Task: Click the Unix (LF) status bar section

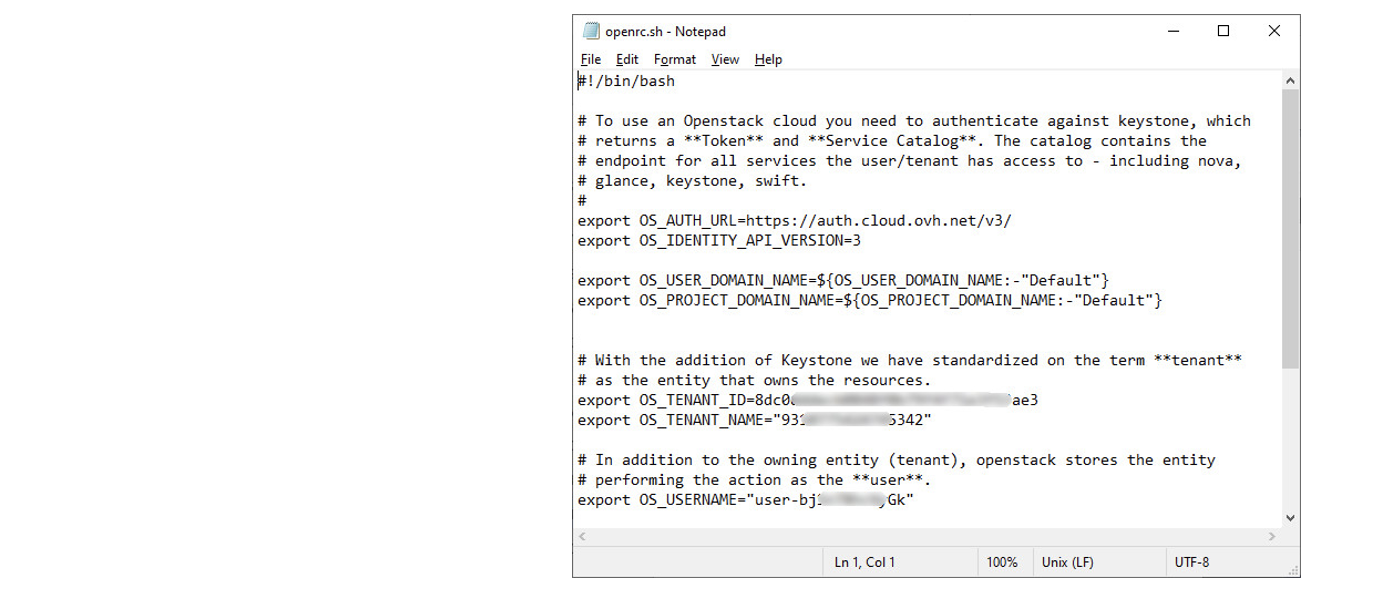Action: pyautogui.click(x=1067, y=563)
